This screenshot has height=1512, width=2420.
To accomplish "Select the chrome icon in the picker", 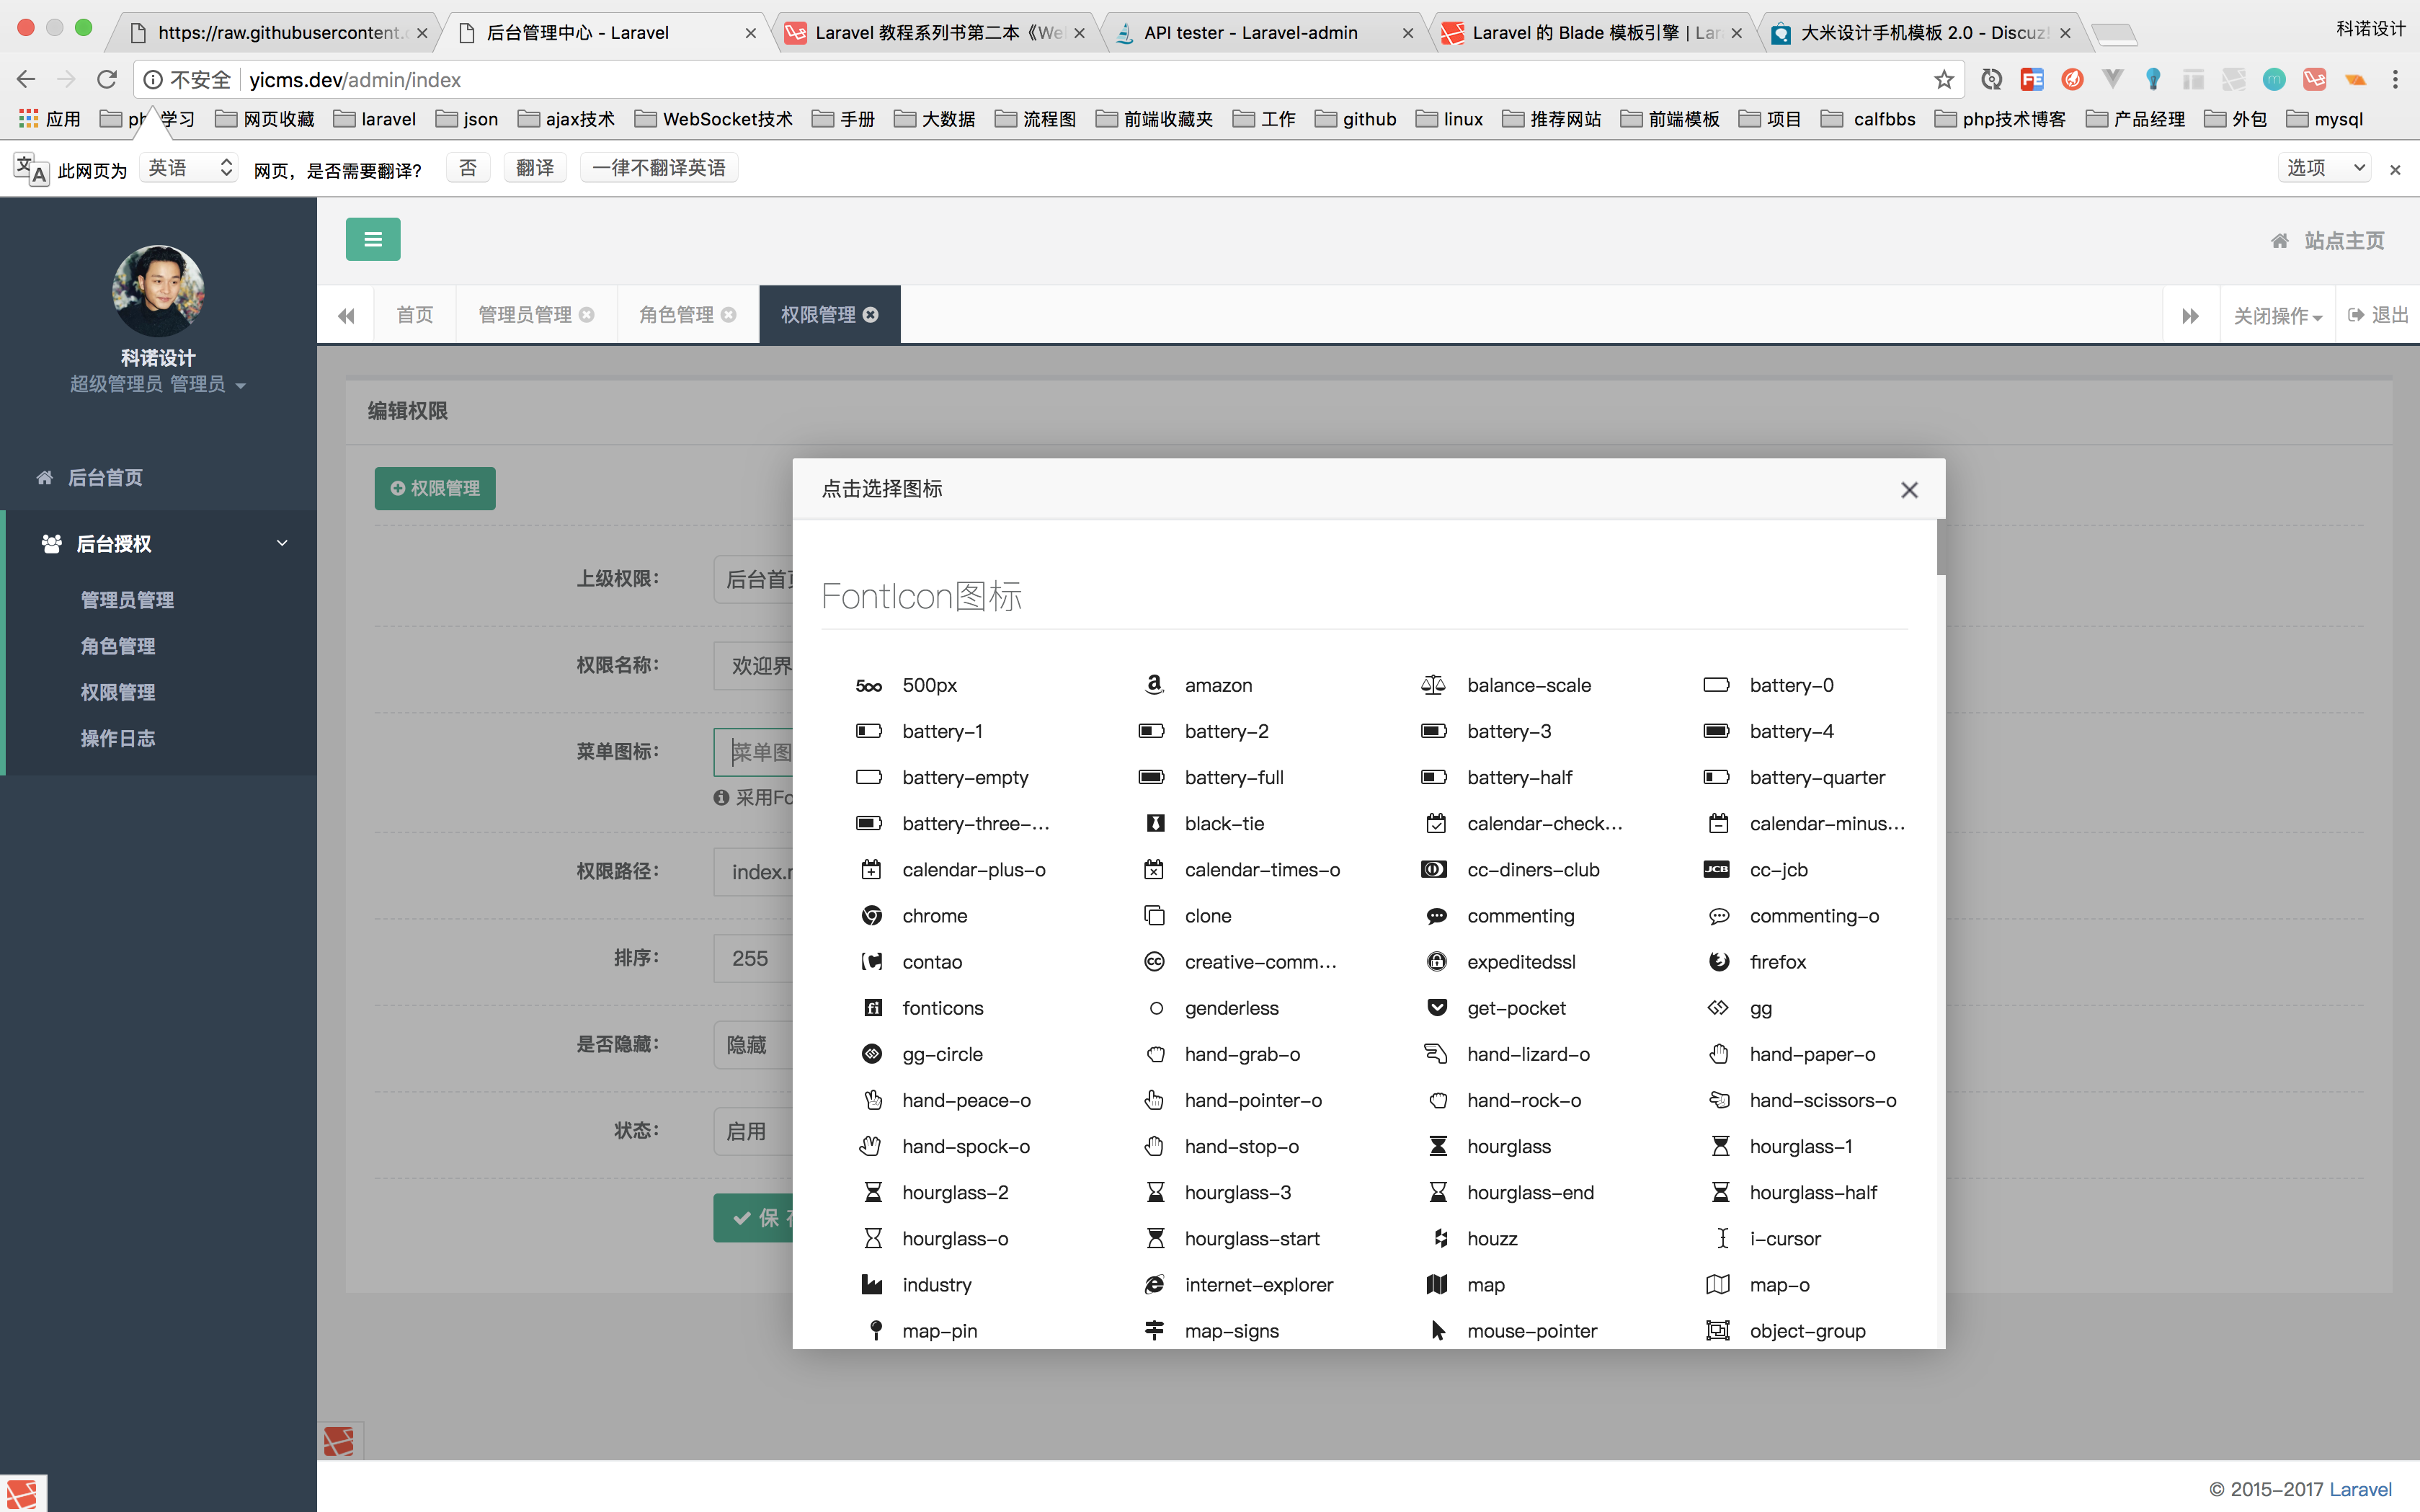I will [933, 915].
